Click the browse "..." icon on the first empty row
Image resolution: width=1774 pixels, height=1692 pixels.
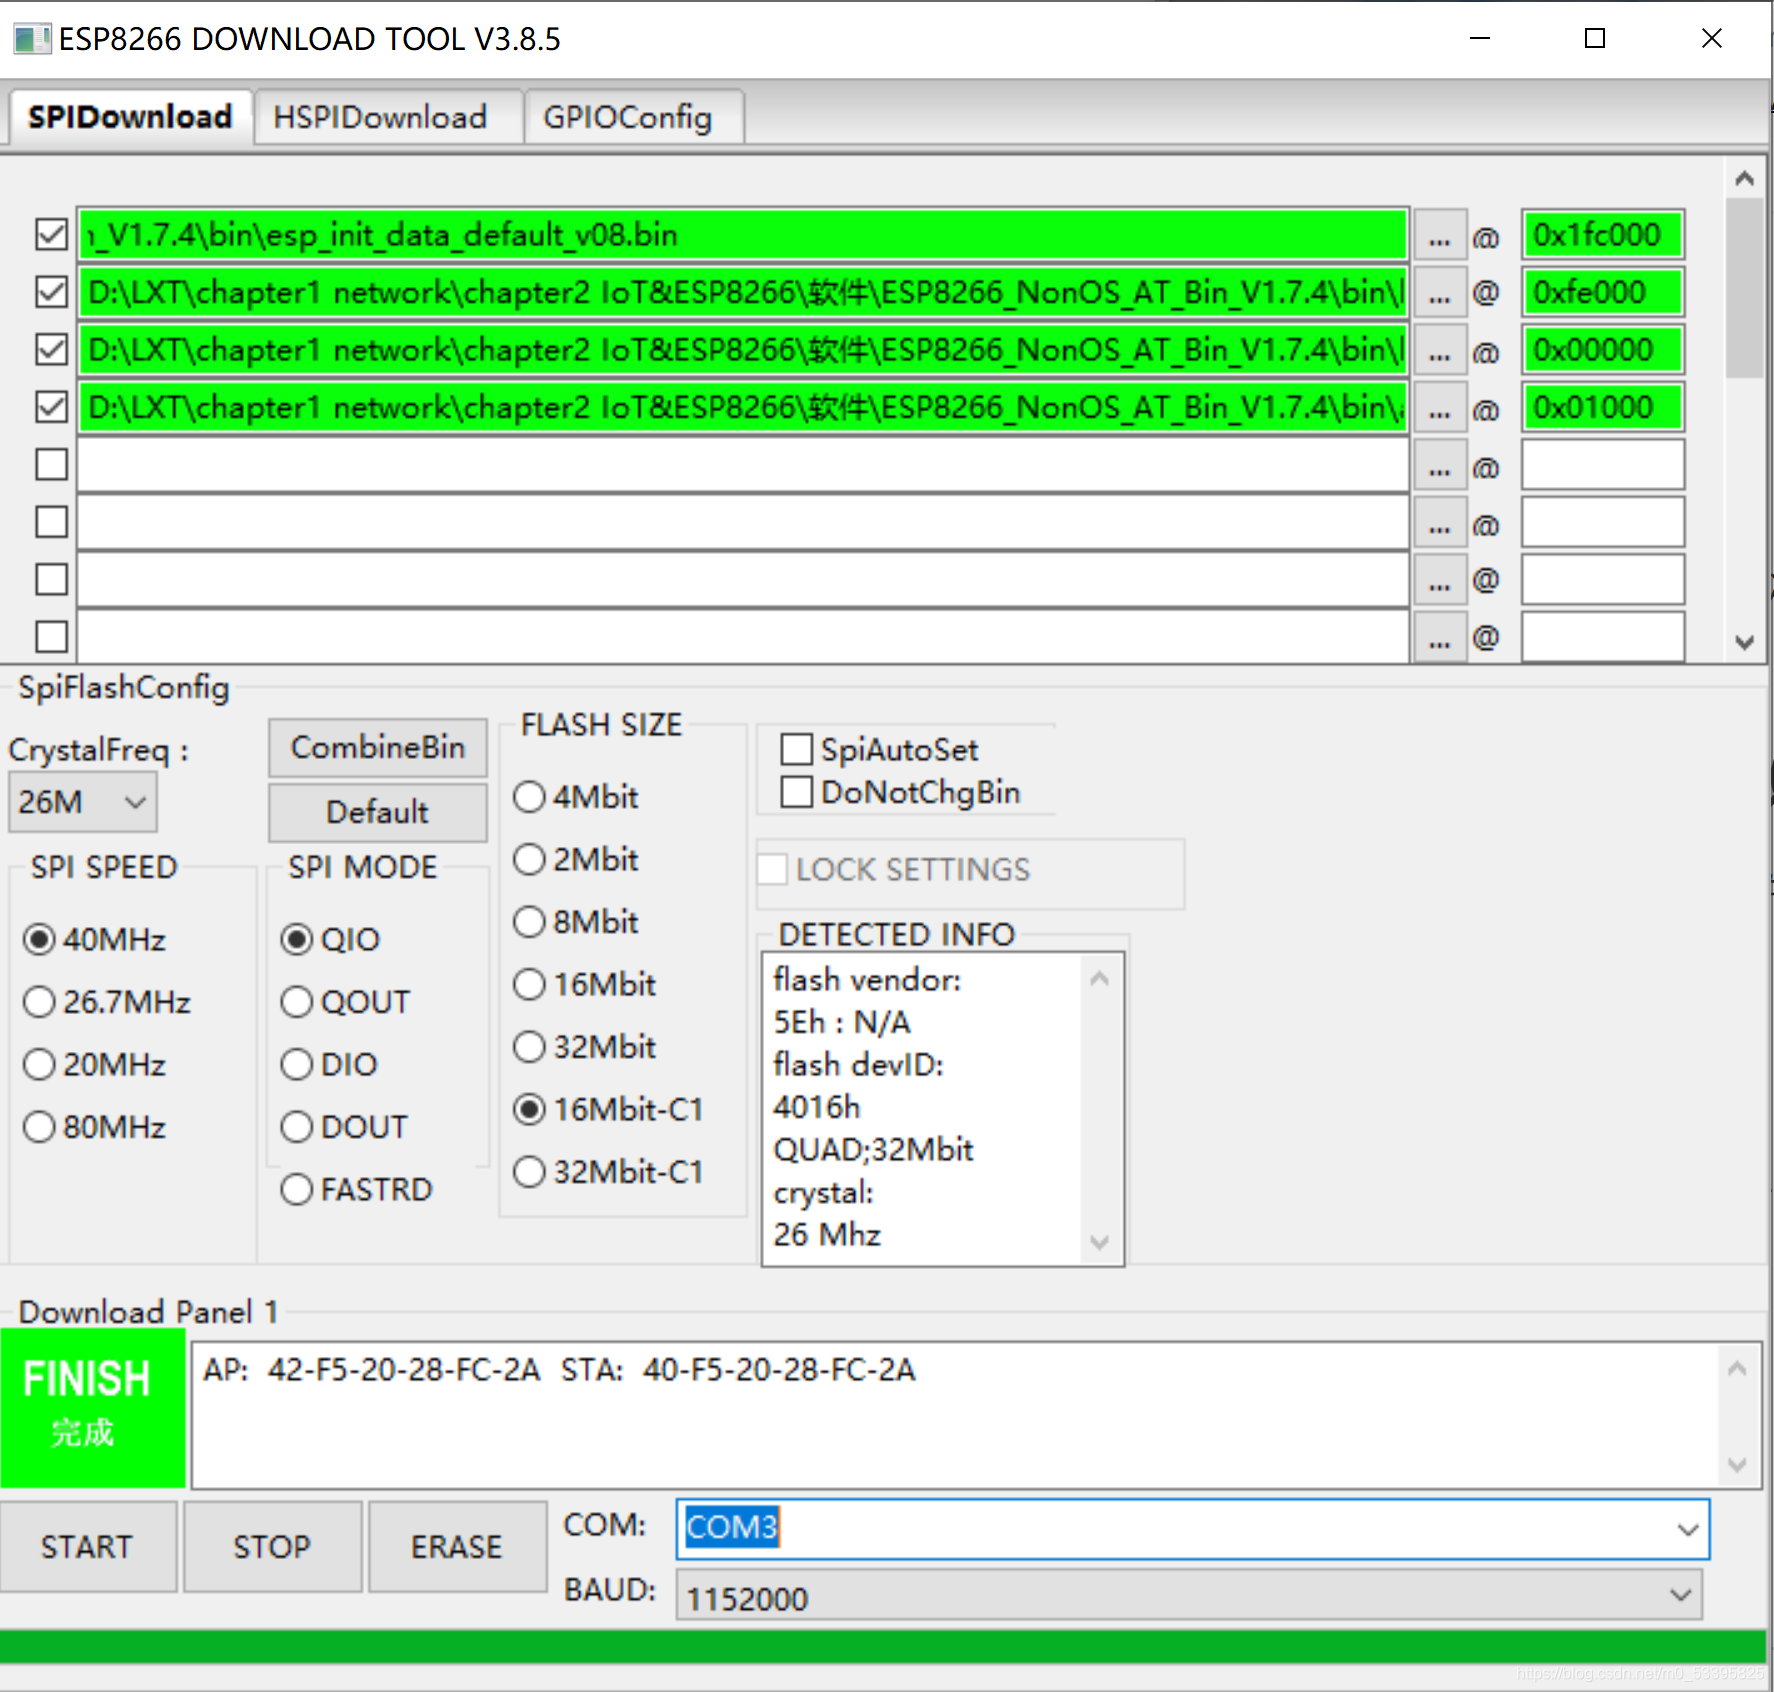[x=1440, y=464]
